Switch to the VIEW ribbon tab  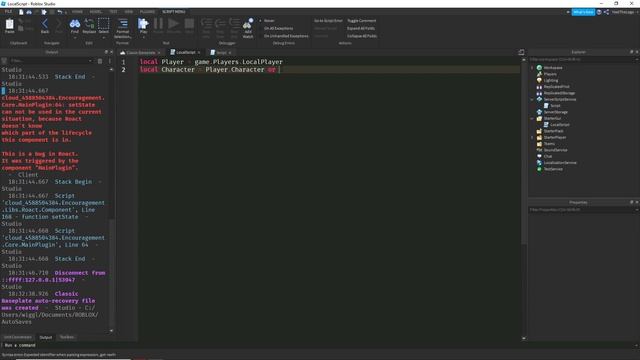(x=129, y=12)
